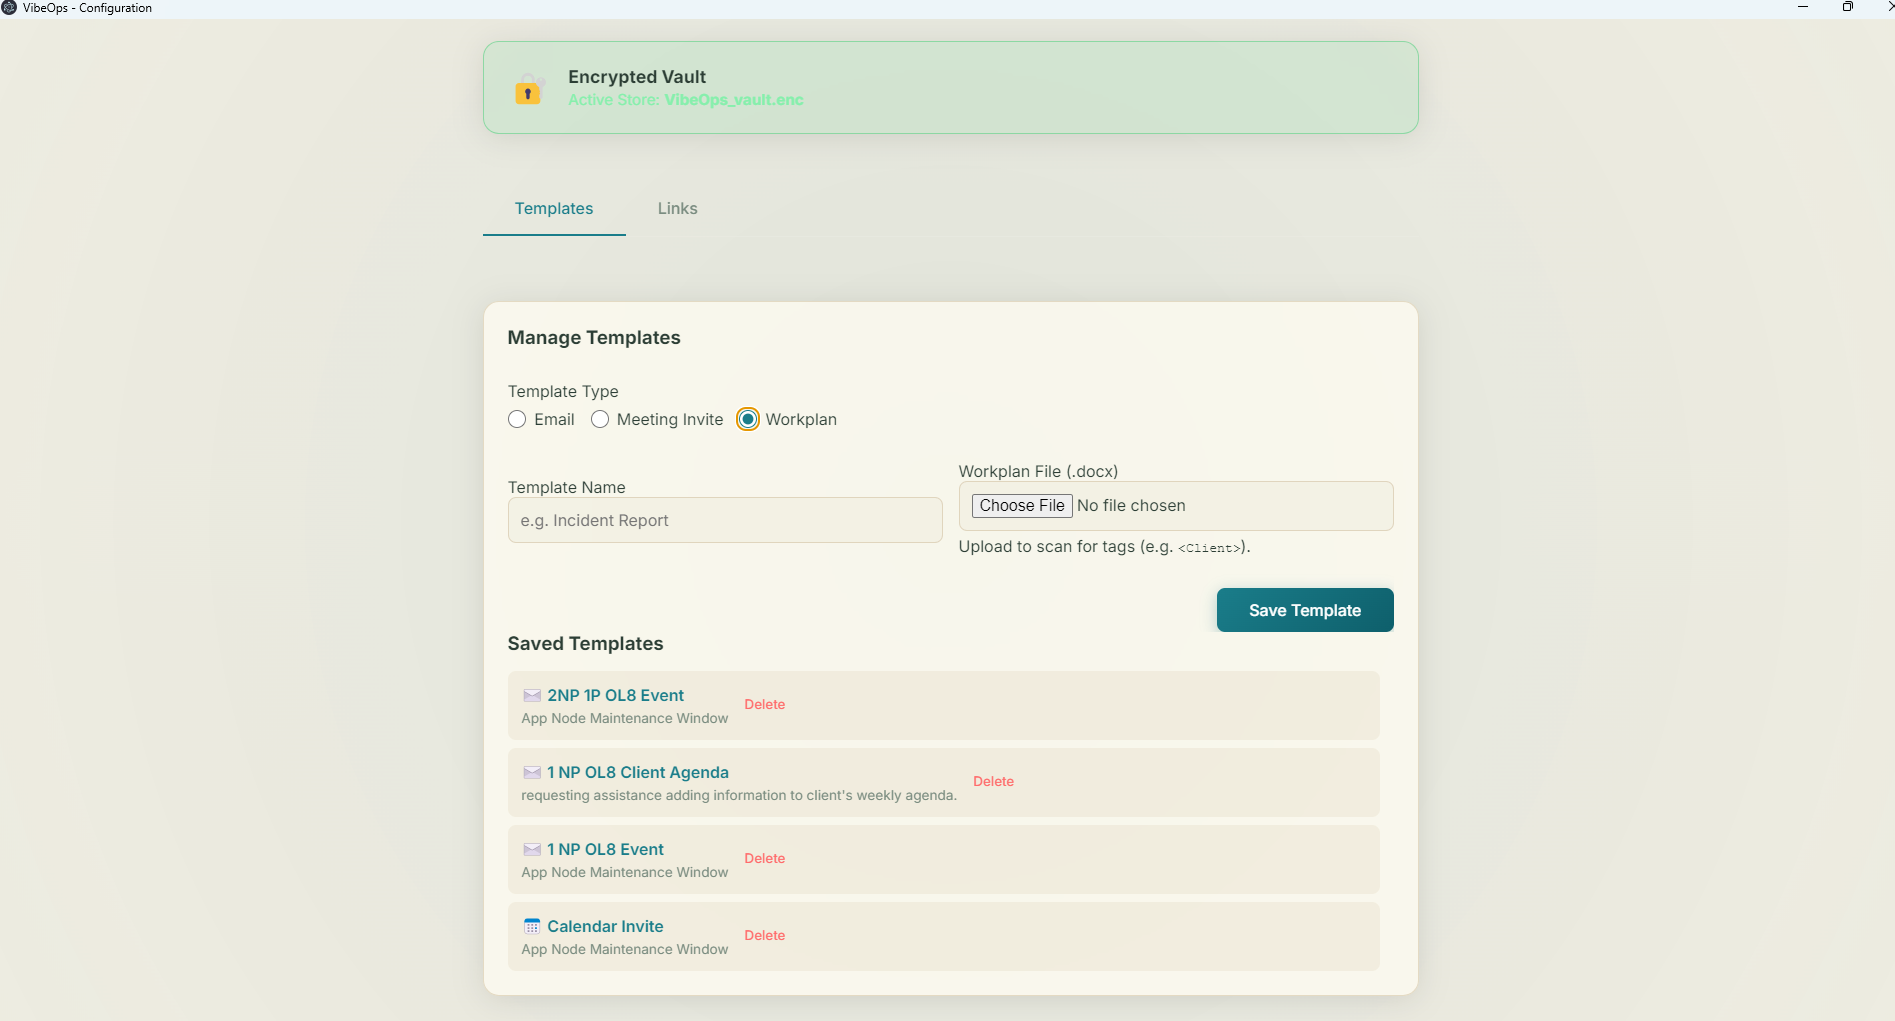The height and width of the screenshot is (1021, 1895).
Task: Delete the Calendar Invite template
Action: click(x=764, y=935)
